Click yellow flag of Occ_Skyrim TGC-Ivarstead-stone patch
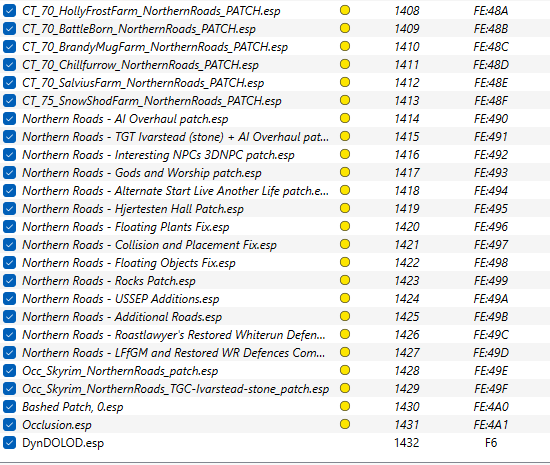 coord(345,388)
